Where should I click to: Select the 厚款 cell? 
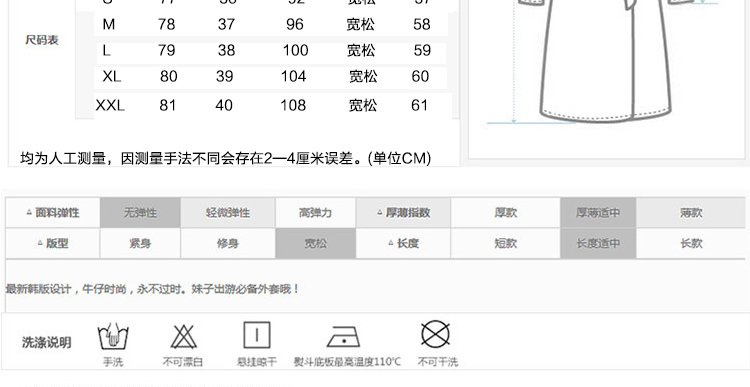click(506, 212)
